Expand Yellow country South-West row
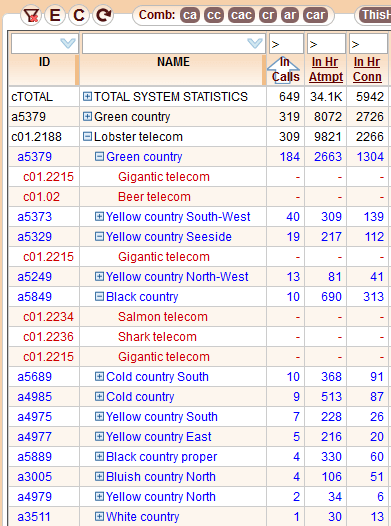 click(x=99, y=216)
